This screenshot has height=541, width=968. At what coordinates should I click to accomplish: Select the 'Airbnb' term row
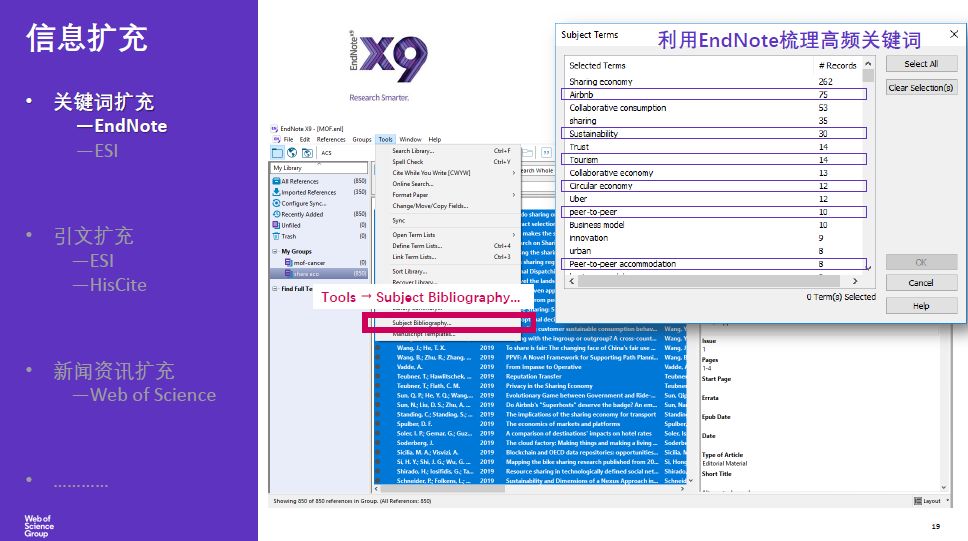[714, 94]
